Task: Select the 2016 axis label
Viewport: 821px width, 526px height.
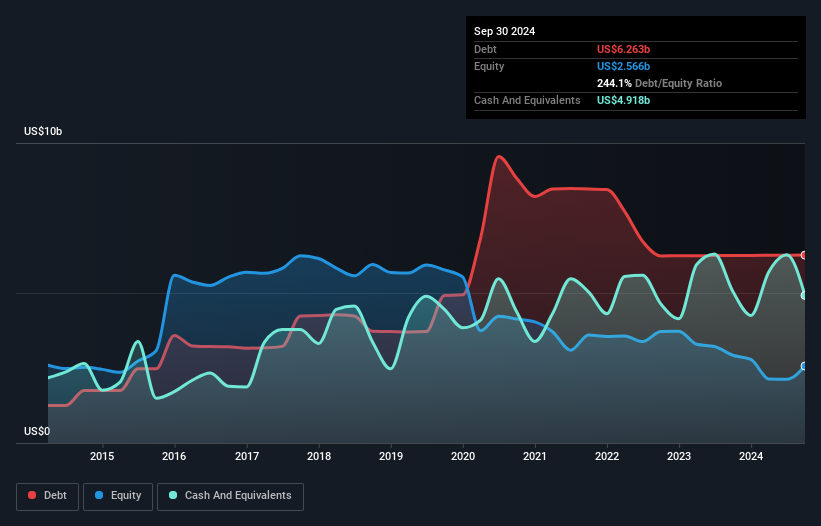Action: (174, 456)
